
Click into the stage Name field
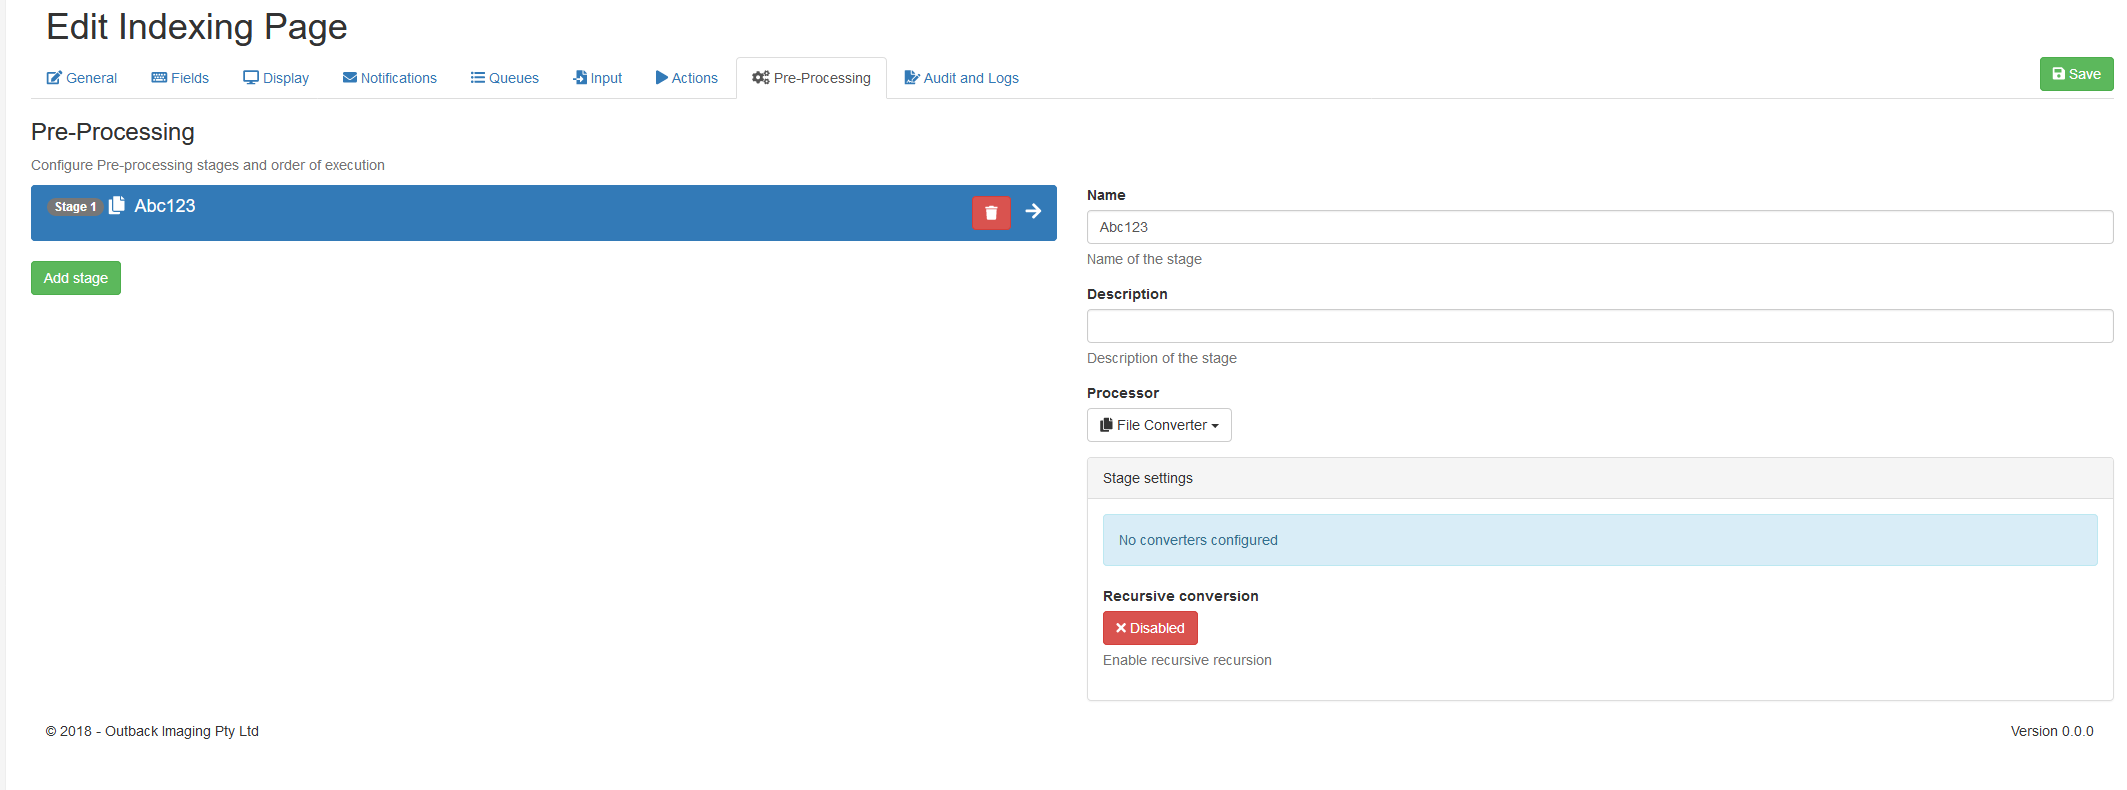[x=1598, y=227]
